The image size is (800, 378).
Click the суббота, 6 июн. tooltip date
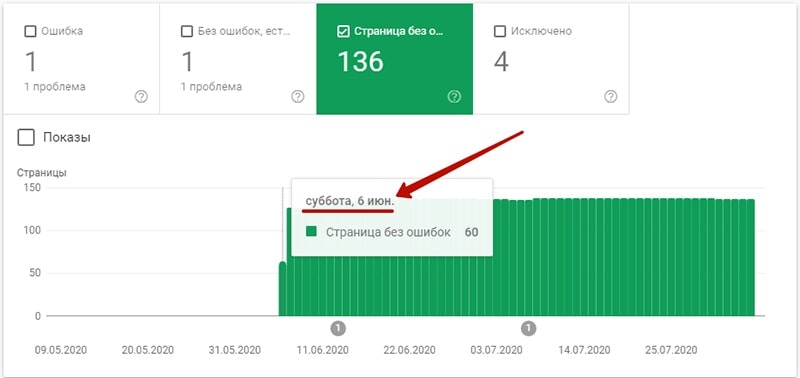(x=349, y=201)
